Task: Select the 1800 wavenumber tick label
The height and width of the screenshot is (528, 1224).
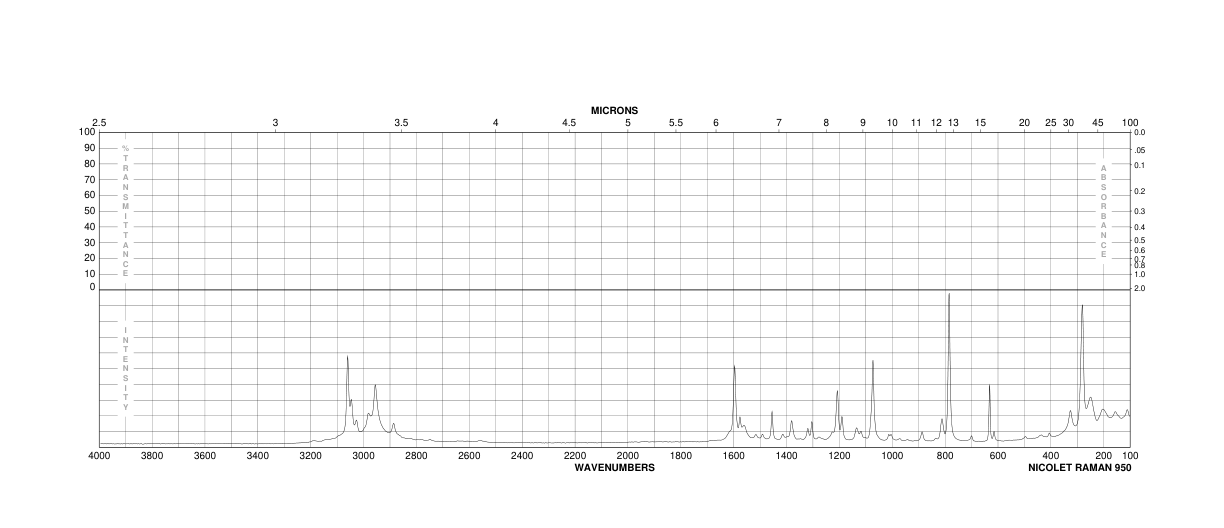Action: (680, 456)
